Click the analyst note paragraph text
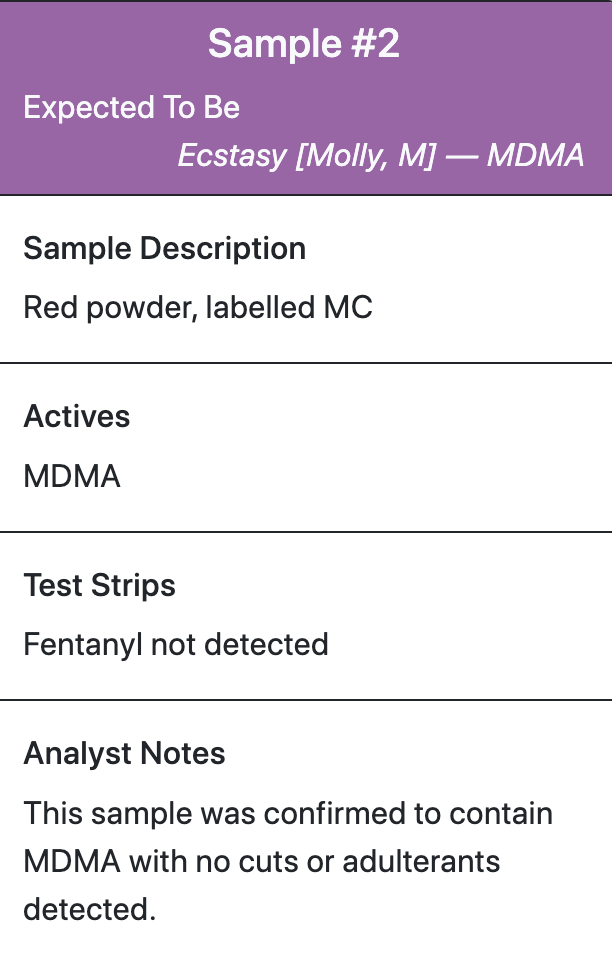Image resolution: width=612 pixels, height=958 pixels. coord(288,861)
